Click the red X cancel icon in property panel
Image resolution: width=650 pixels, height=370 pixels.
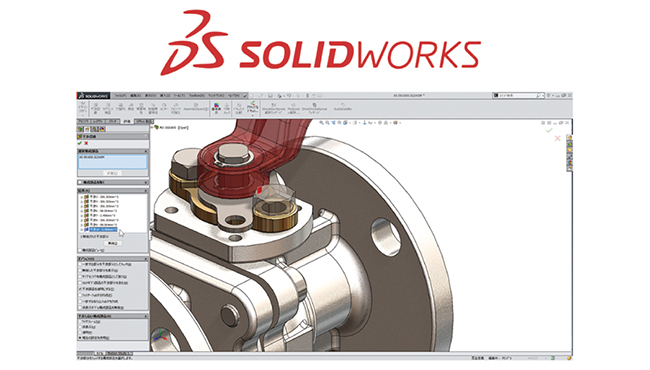[86, 143]
